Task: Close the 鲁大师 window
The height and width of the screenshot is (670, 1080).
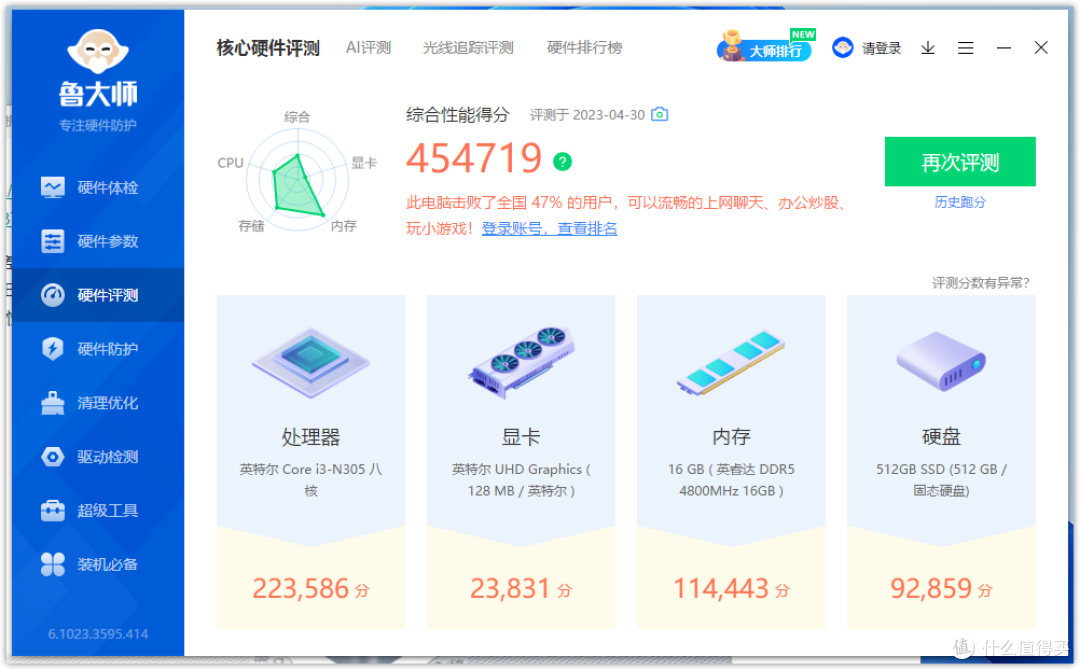Action: (x=1041, y=48)
